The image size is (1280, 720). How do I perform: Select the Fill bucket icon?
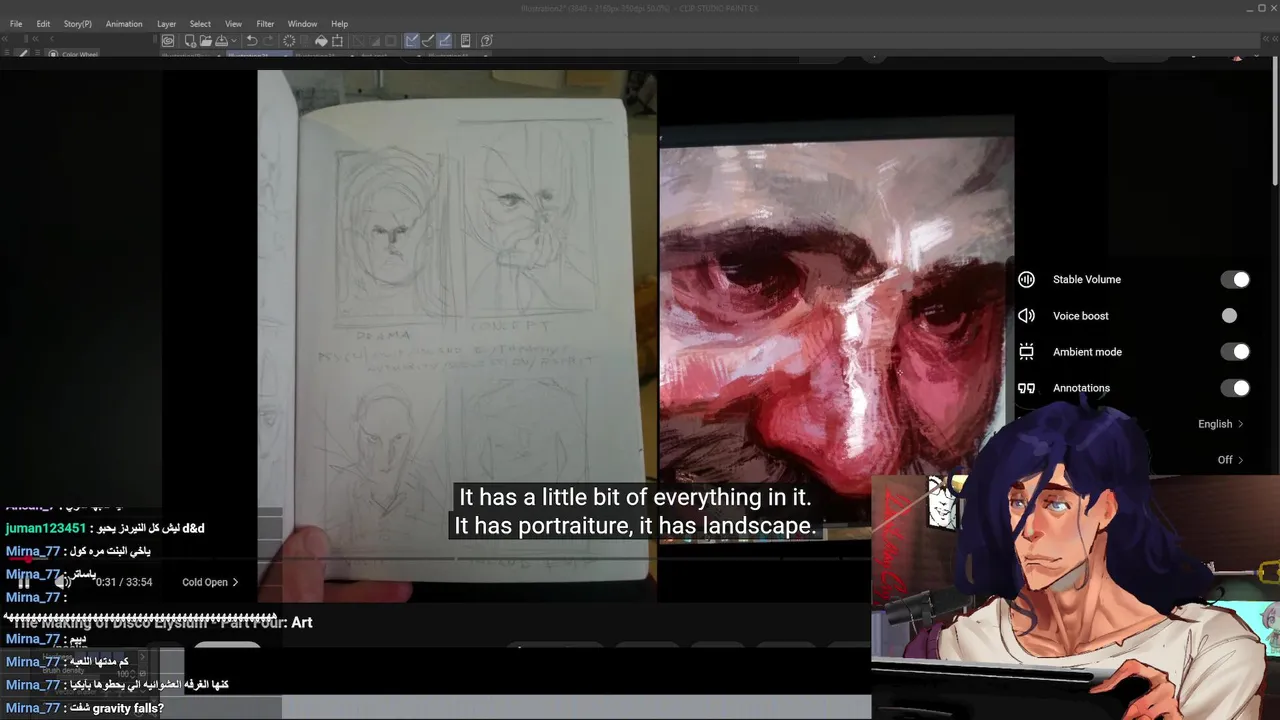(x=321, y=41)
